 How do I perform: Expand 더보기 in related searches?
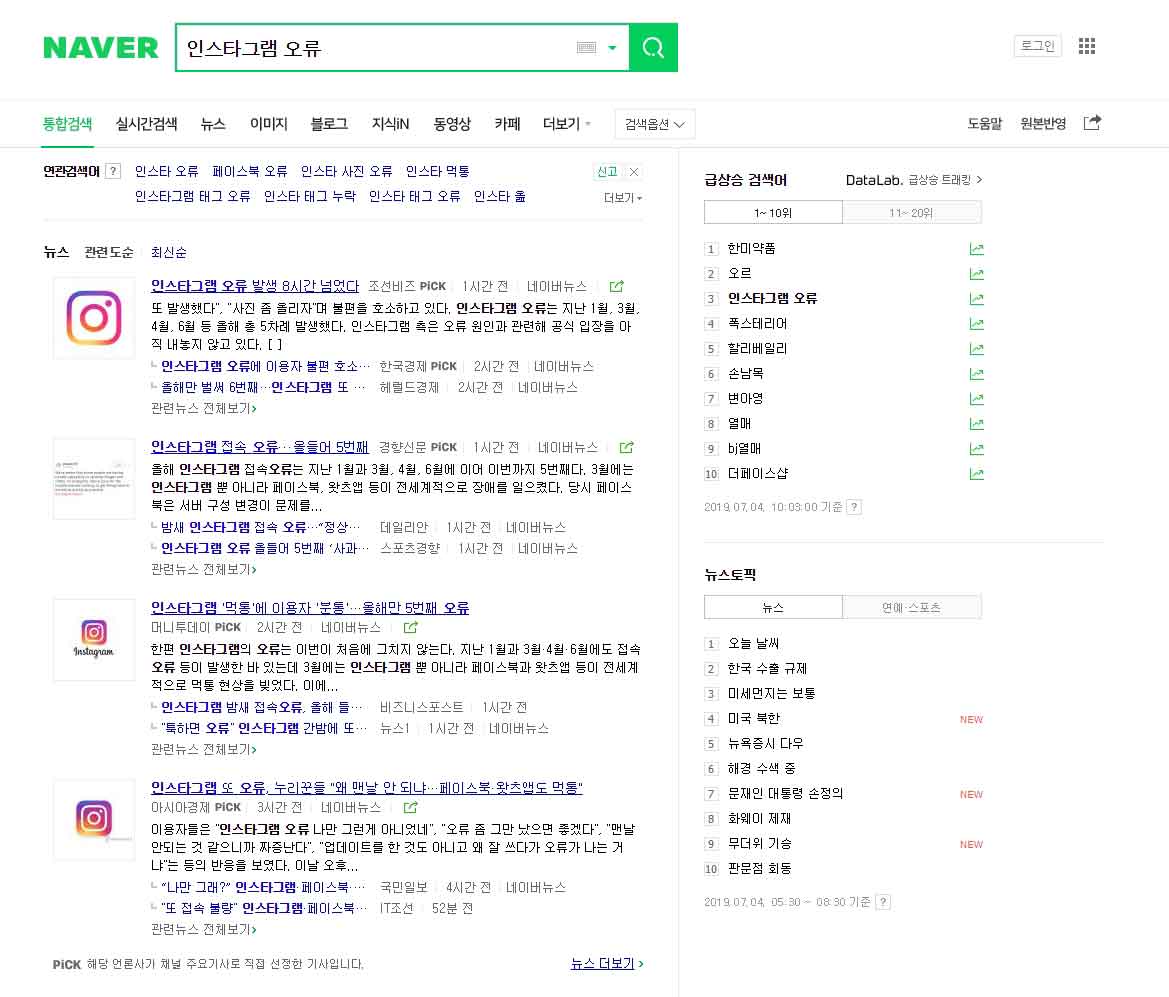(623, 198)
